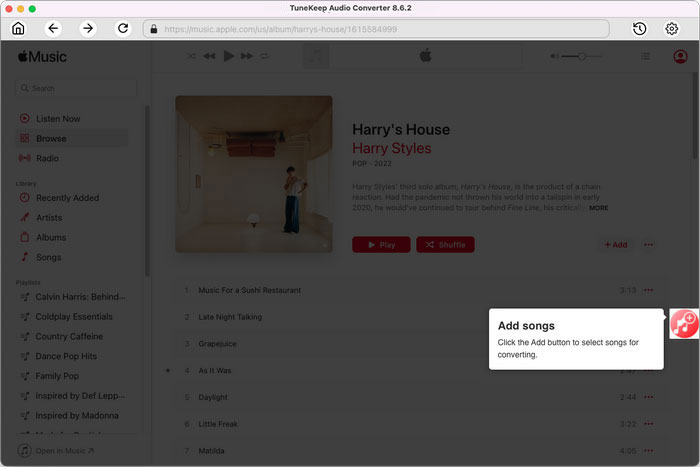Image resolution: width=700 pixels, height=467 pixels.
Task: Open the Harry Styles artist link
Action: (392, 148)
